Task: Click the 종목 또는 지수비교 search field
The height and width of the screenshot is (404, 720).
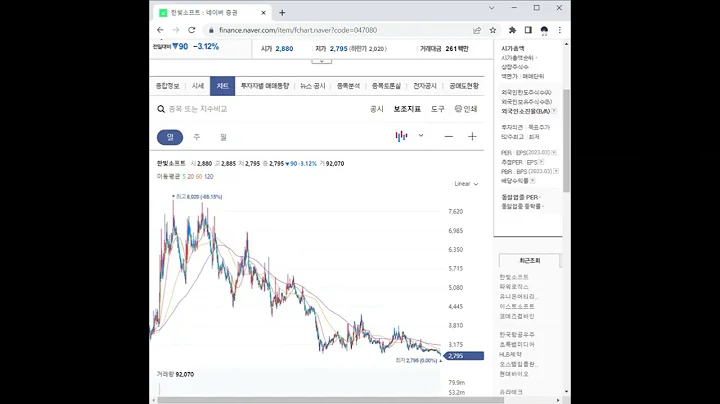Action: [198, 109]
